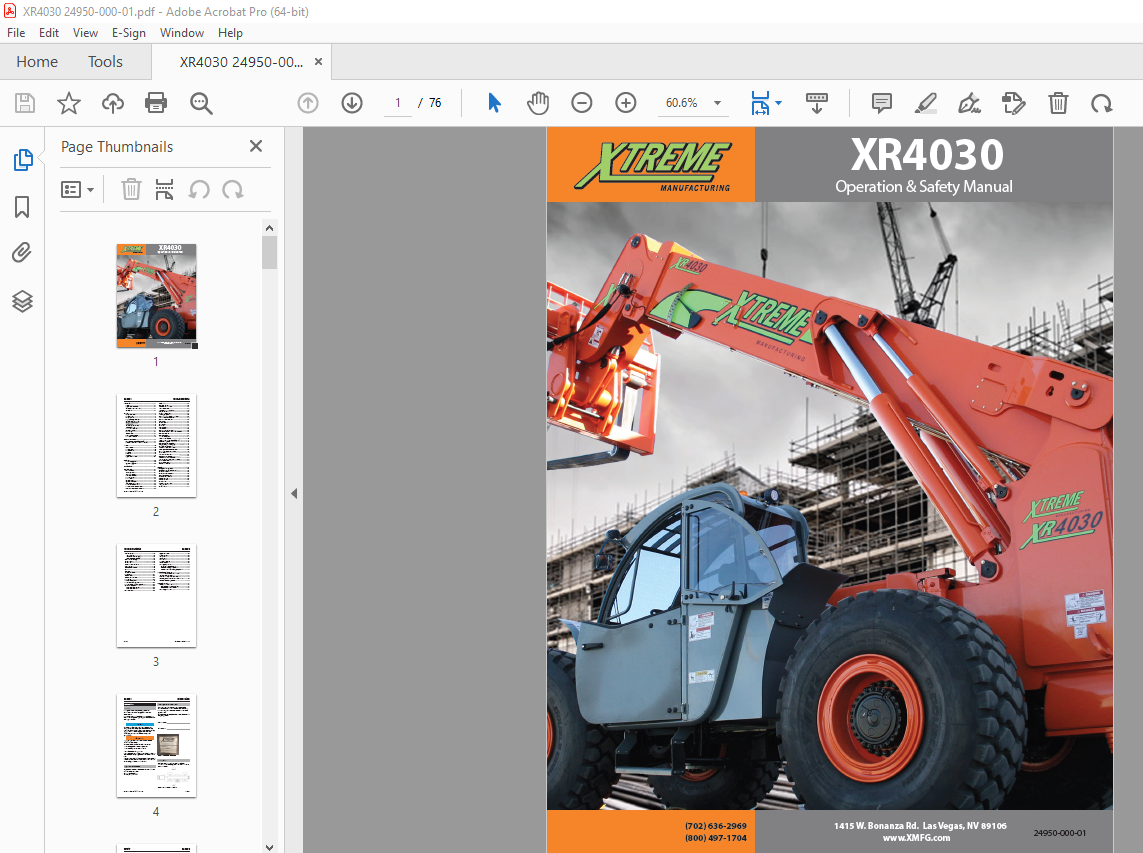Click the total pages '76' text
This screenshot has width=1143, height=853.
434,103
